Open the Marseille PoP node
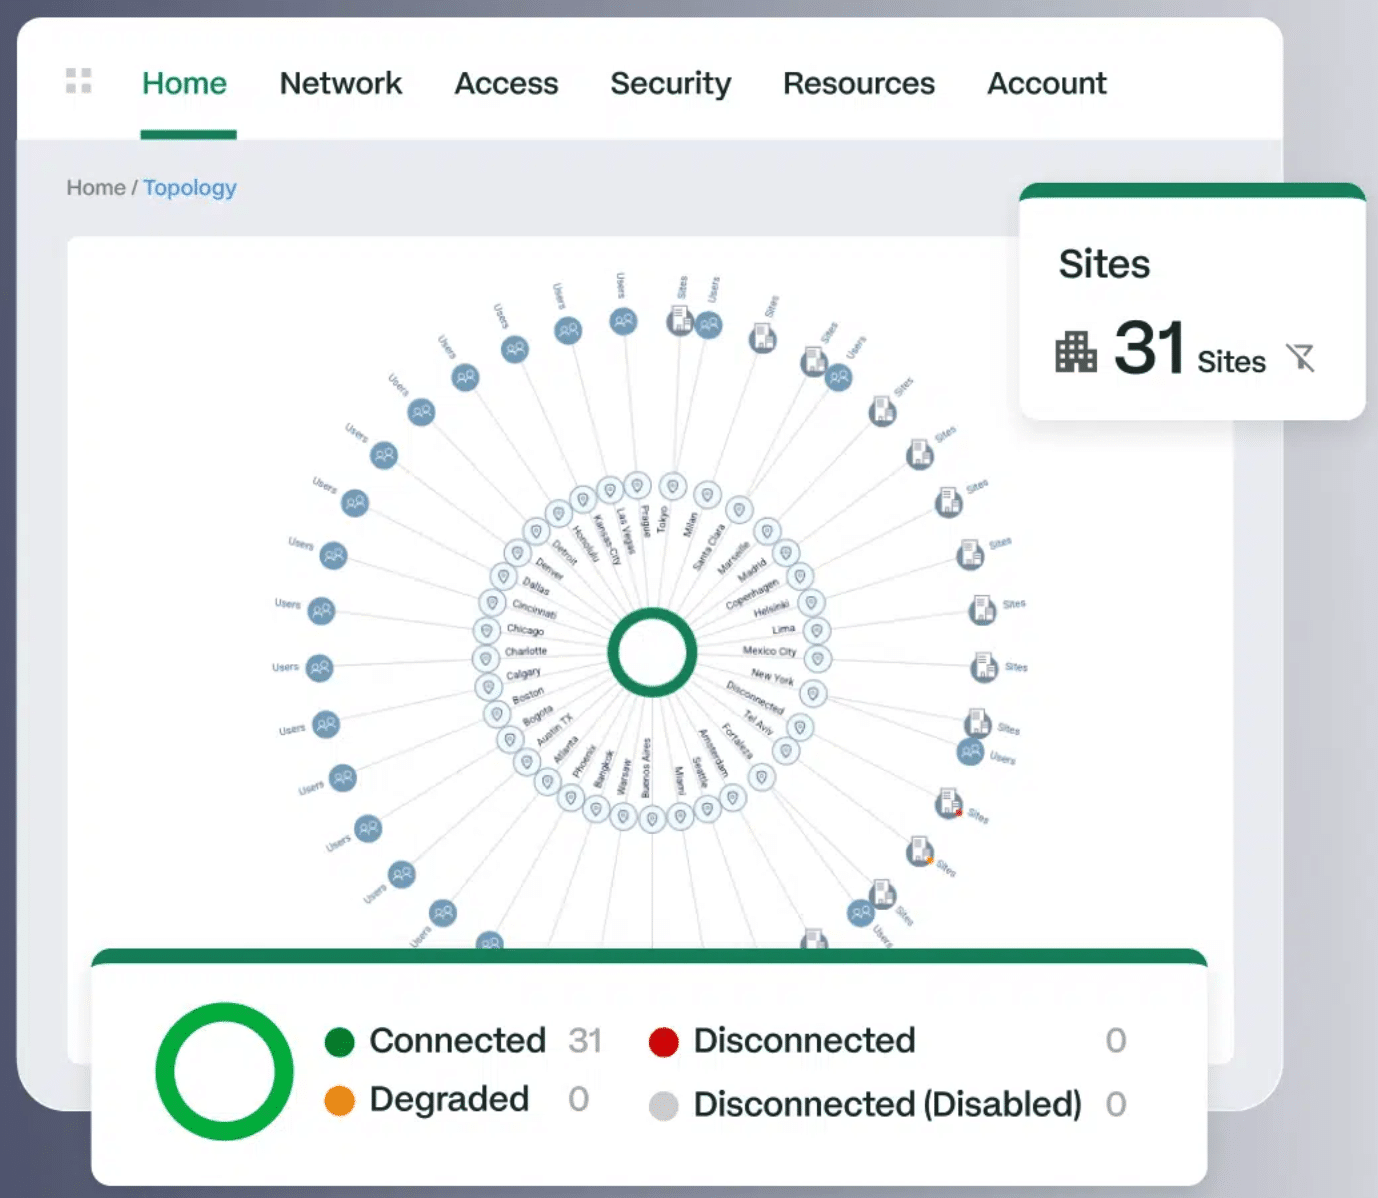 coord(767,531)
